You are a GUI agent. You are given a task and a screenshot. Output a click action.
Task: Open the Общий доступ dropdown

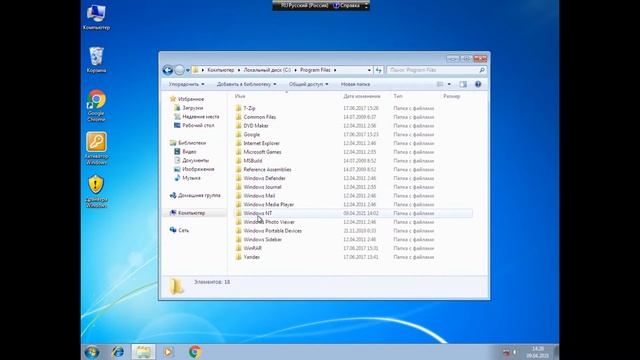click(x=308, y=84)
